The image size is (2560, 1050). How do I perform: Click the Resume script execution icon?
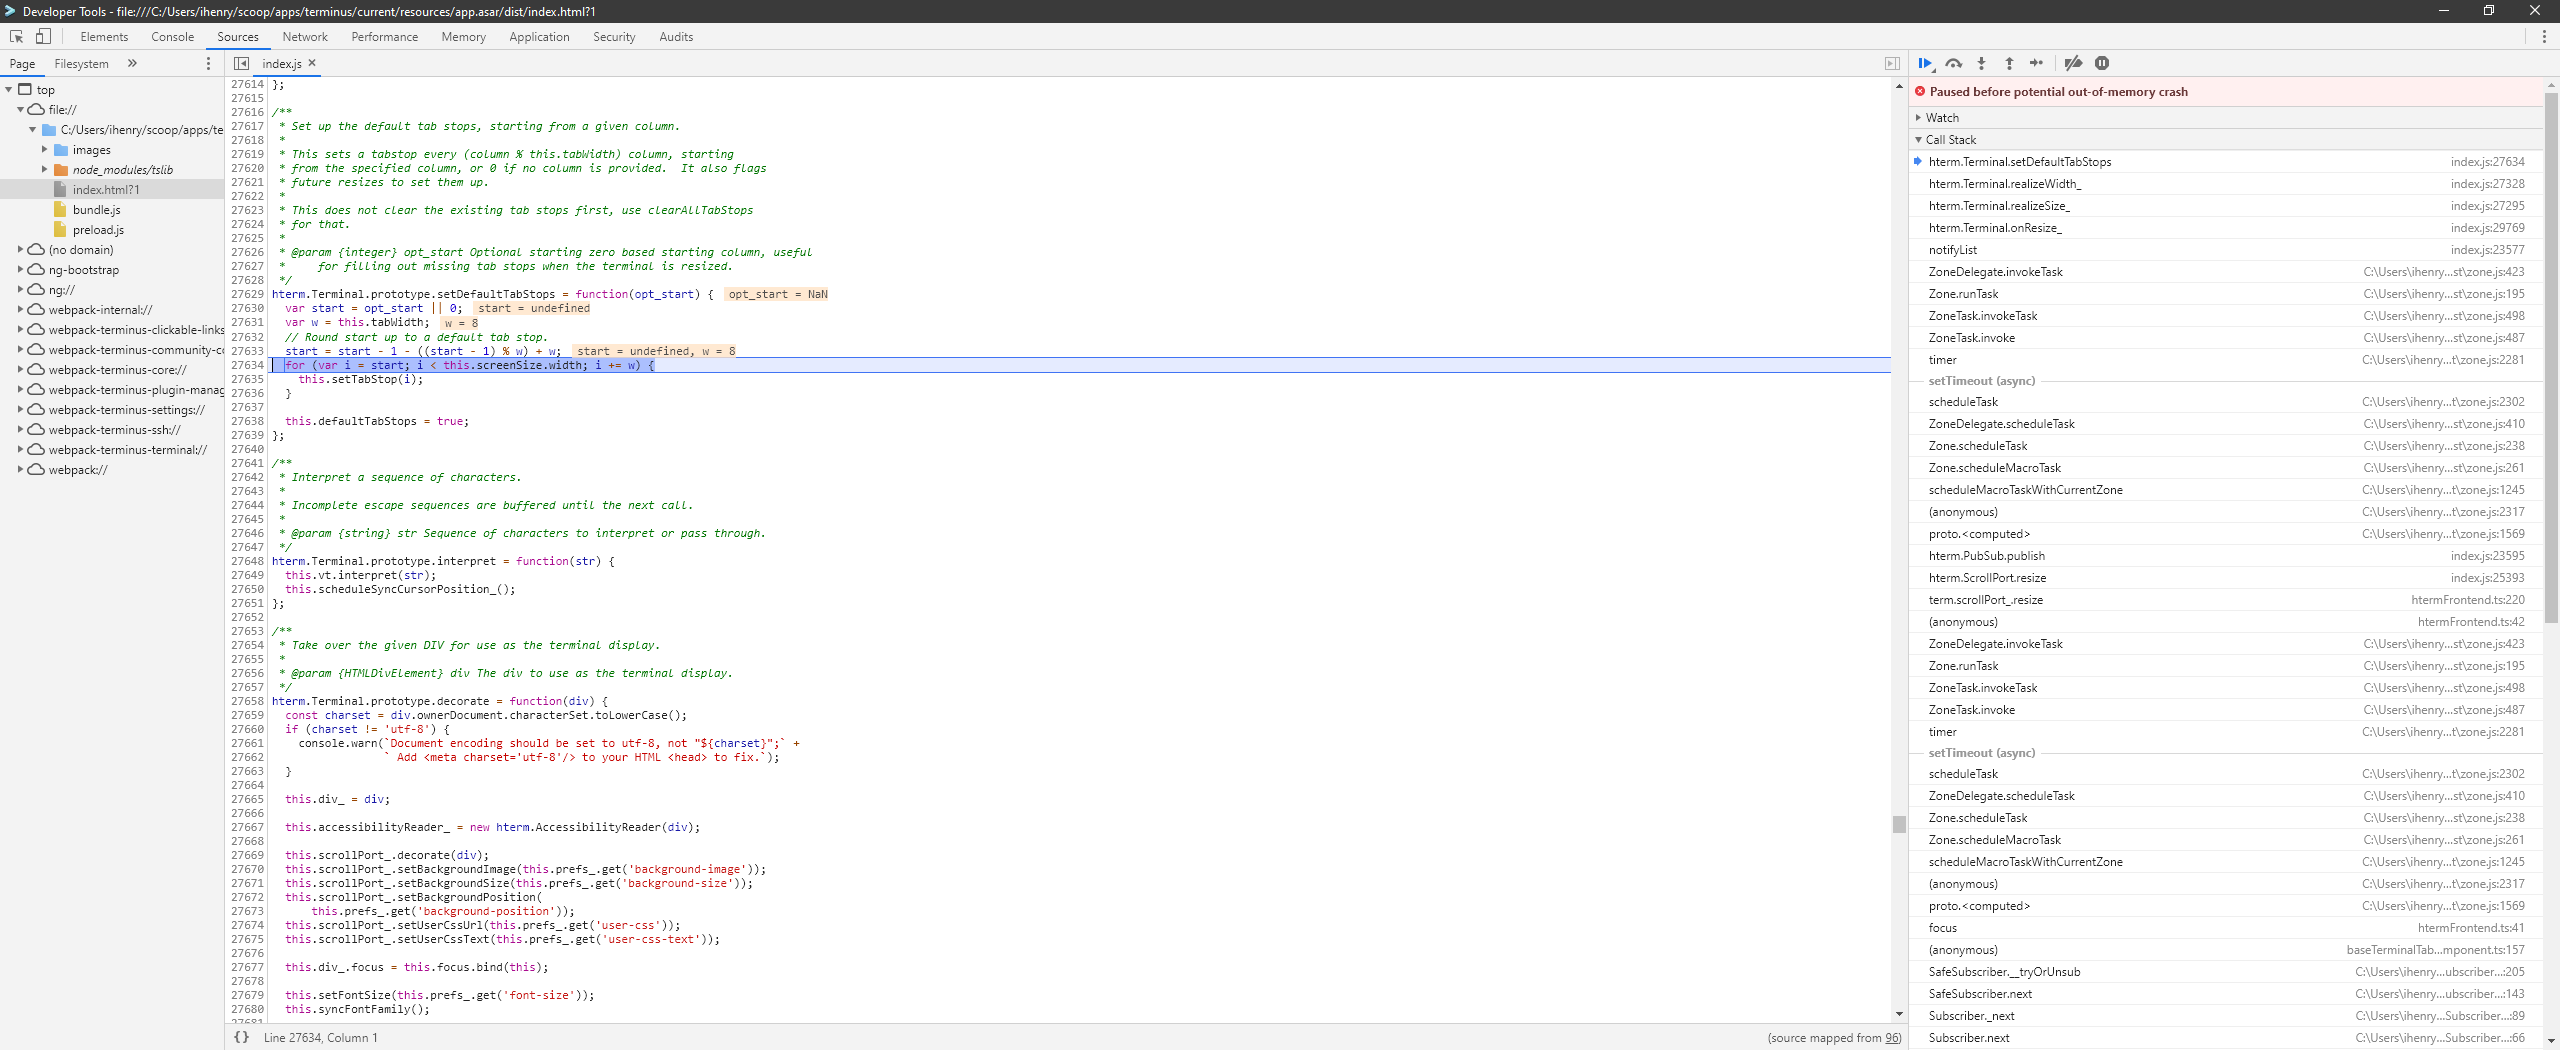click(x=1925, y=63)
